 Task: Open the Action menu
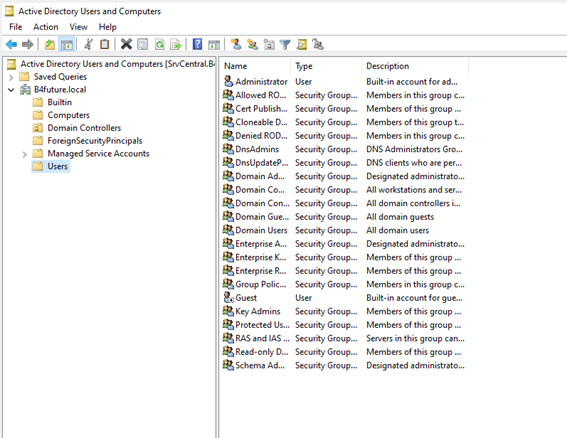click(46, 27)
